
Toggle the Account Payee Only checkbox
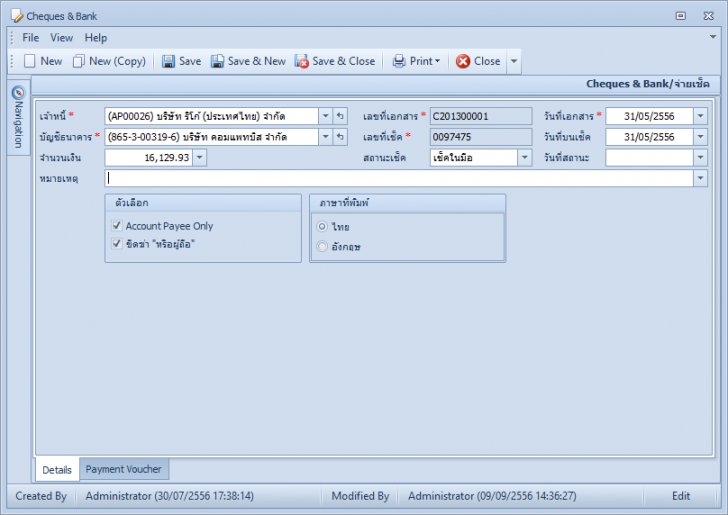point(117,226)
